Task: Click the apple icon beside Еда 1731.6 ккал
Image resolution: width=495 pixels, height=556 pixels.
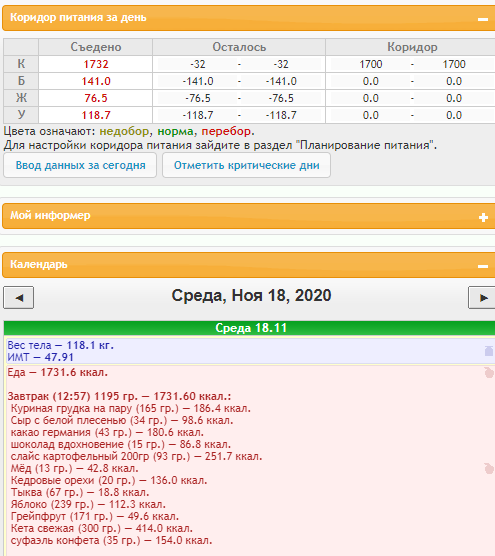Action: click(489, 372)
